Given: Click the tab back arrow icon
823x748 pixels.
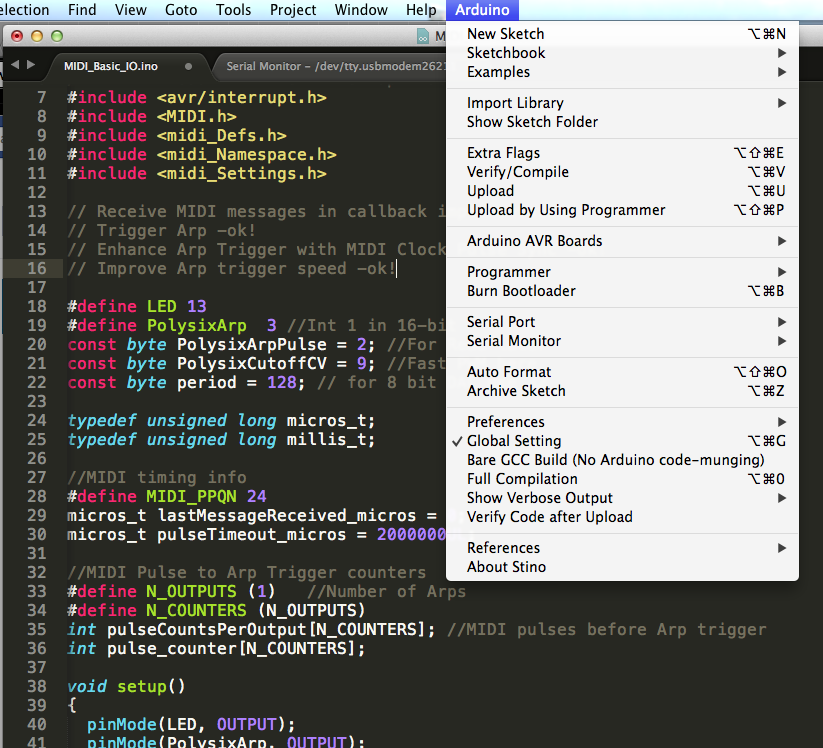Looking at the screenshot, I should [15, 65].
